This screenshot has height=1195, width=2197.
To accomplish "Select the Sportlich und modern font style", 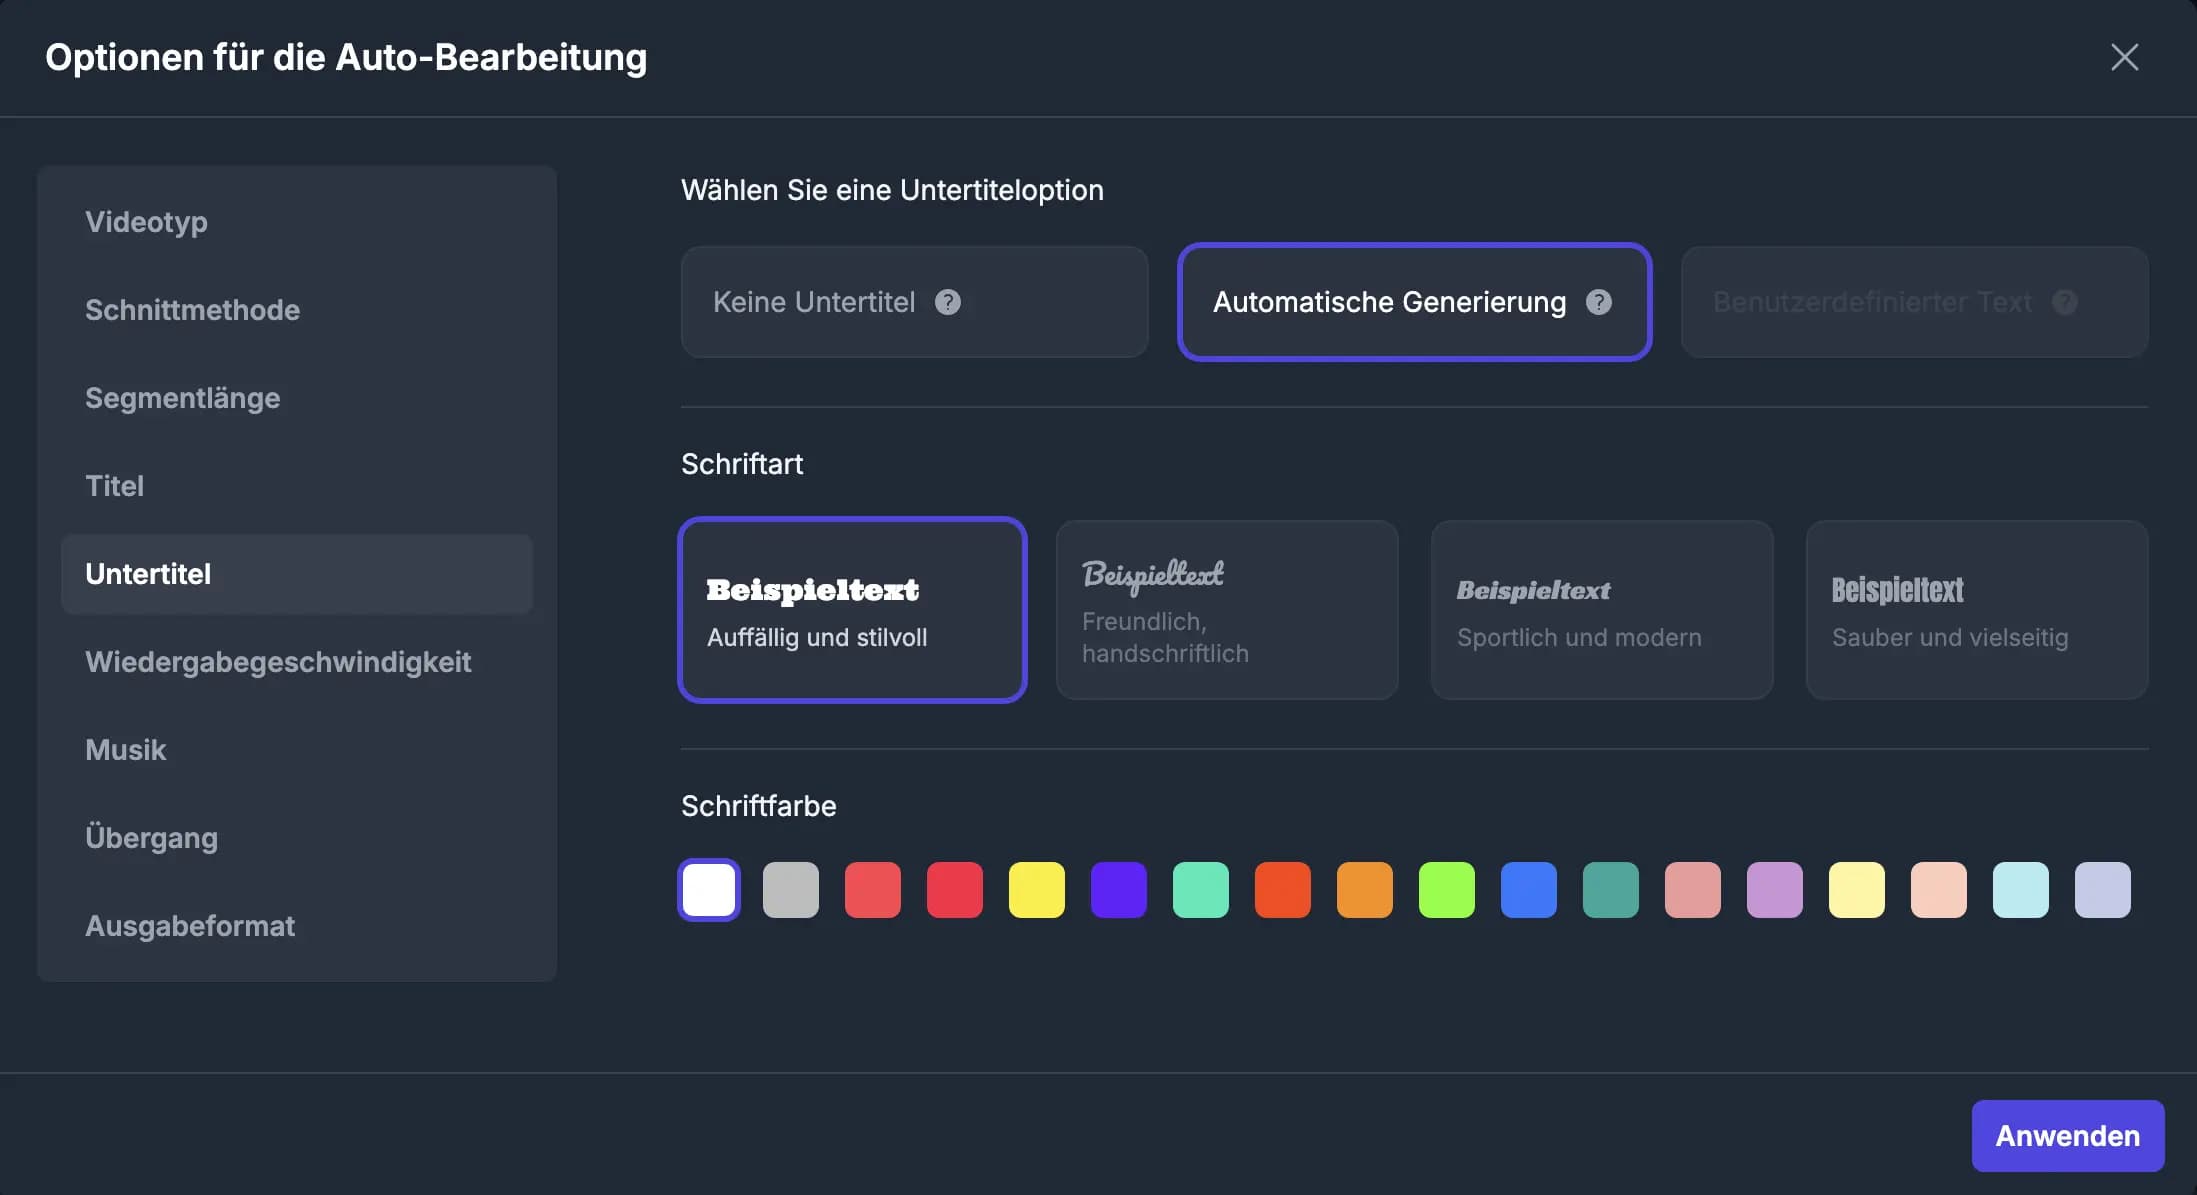I will (1601, 610).
